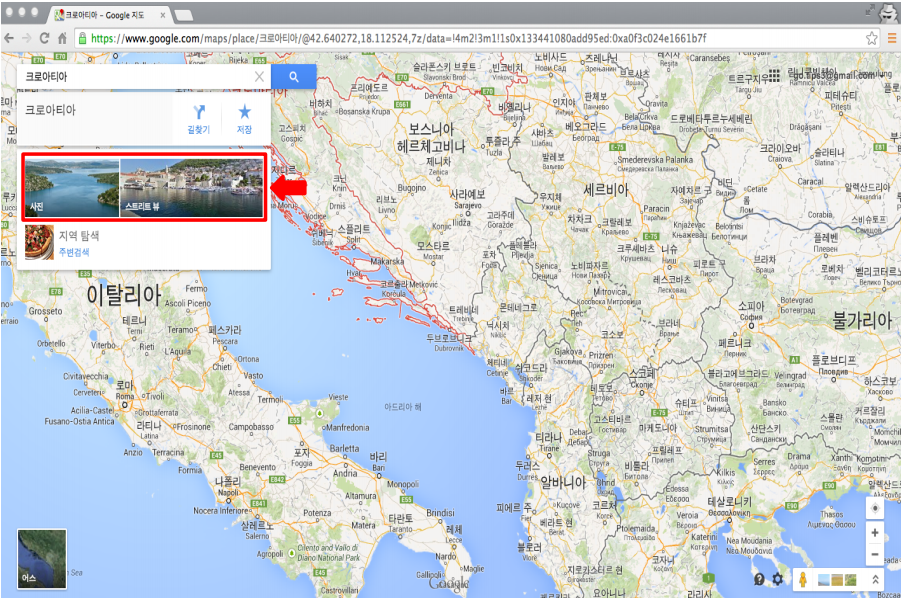Click the 두브로브니크 Dubrovnik label

tap(449, 338)
